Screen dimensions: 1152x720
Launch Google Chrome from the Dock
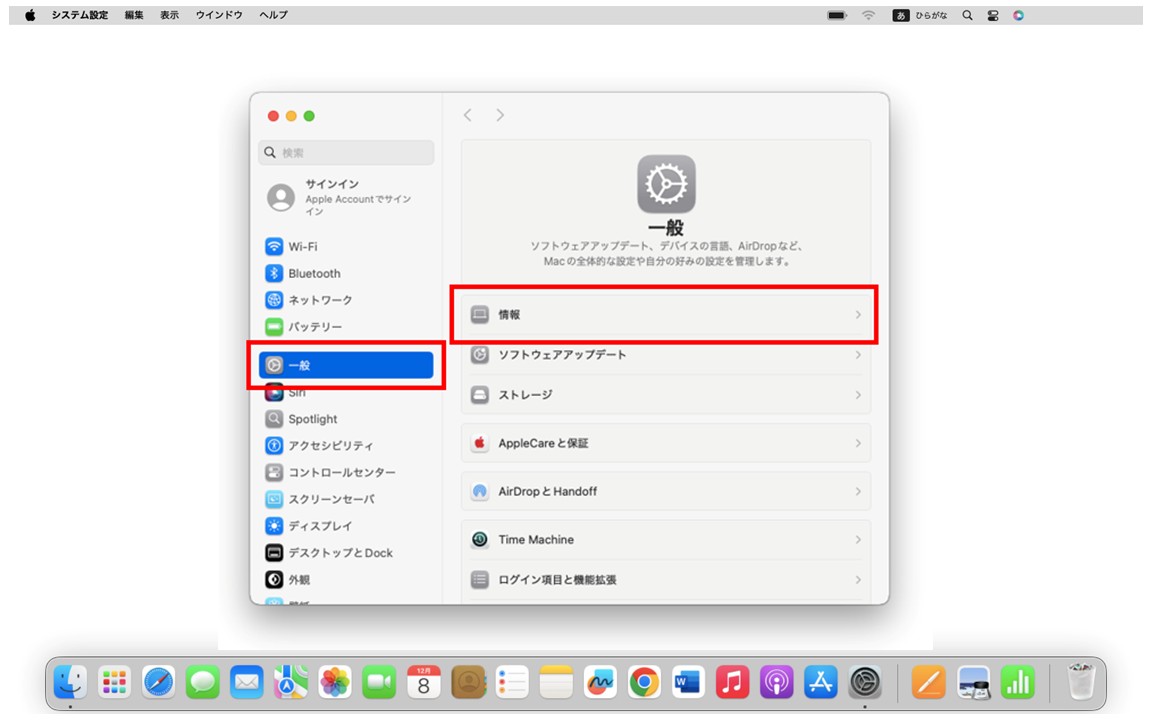coord(643,683)
